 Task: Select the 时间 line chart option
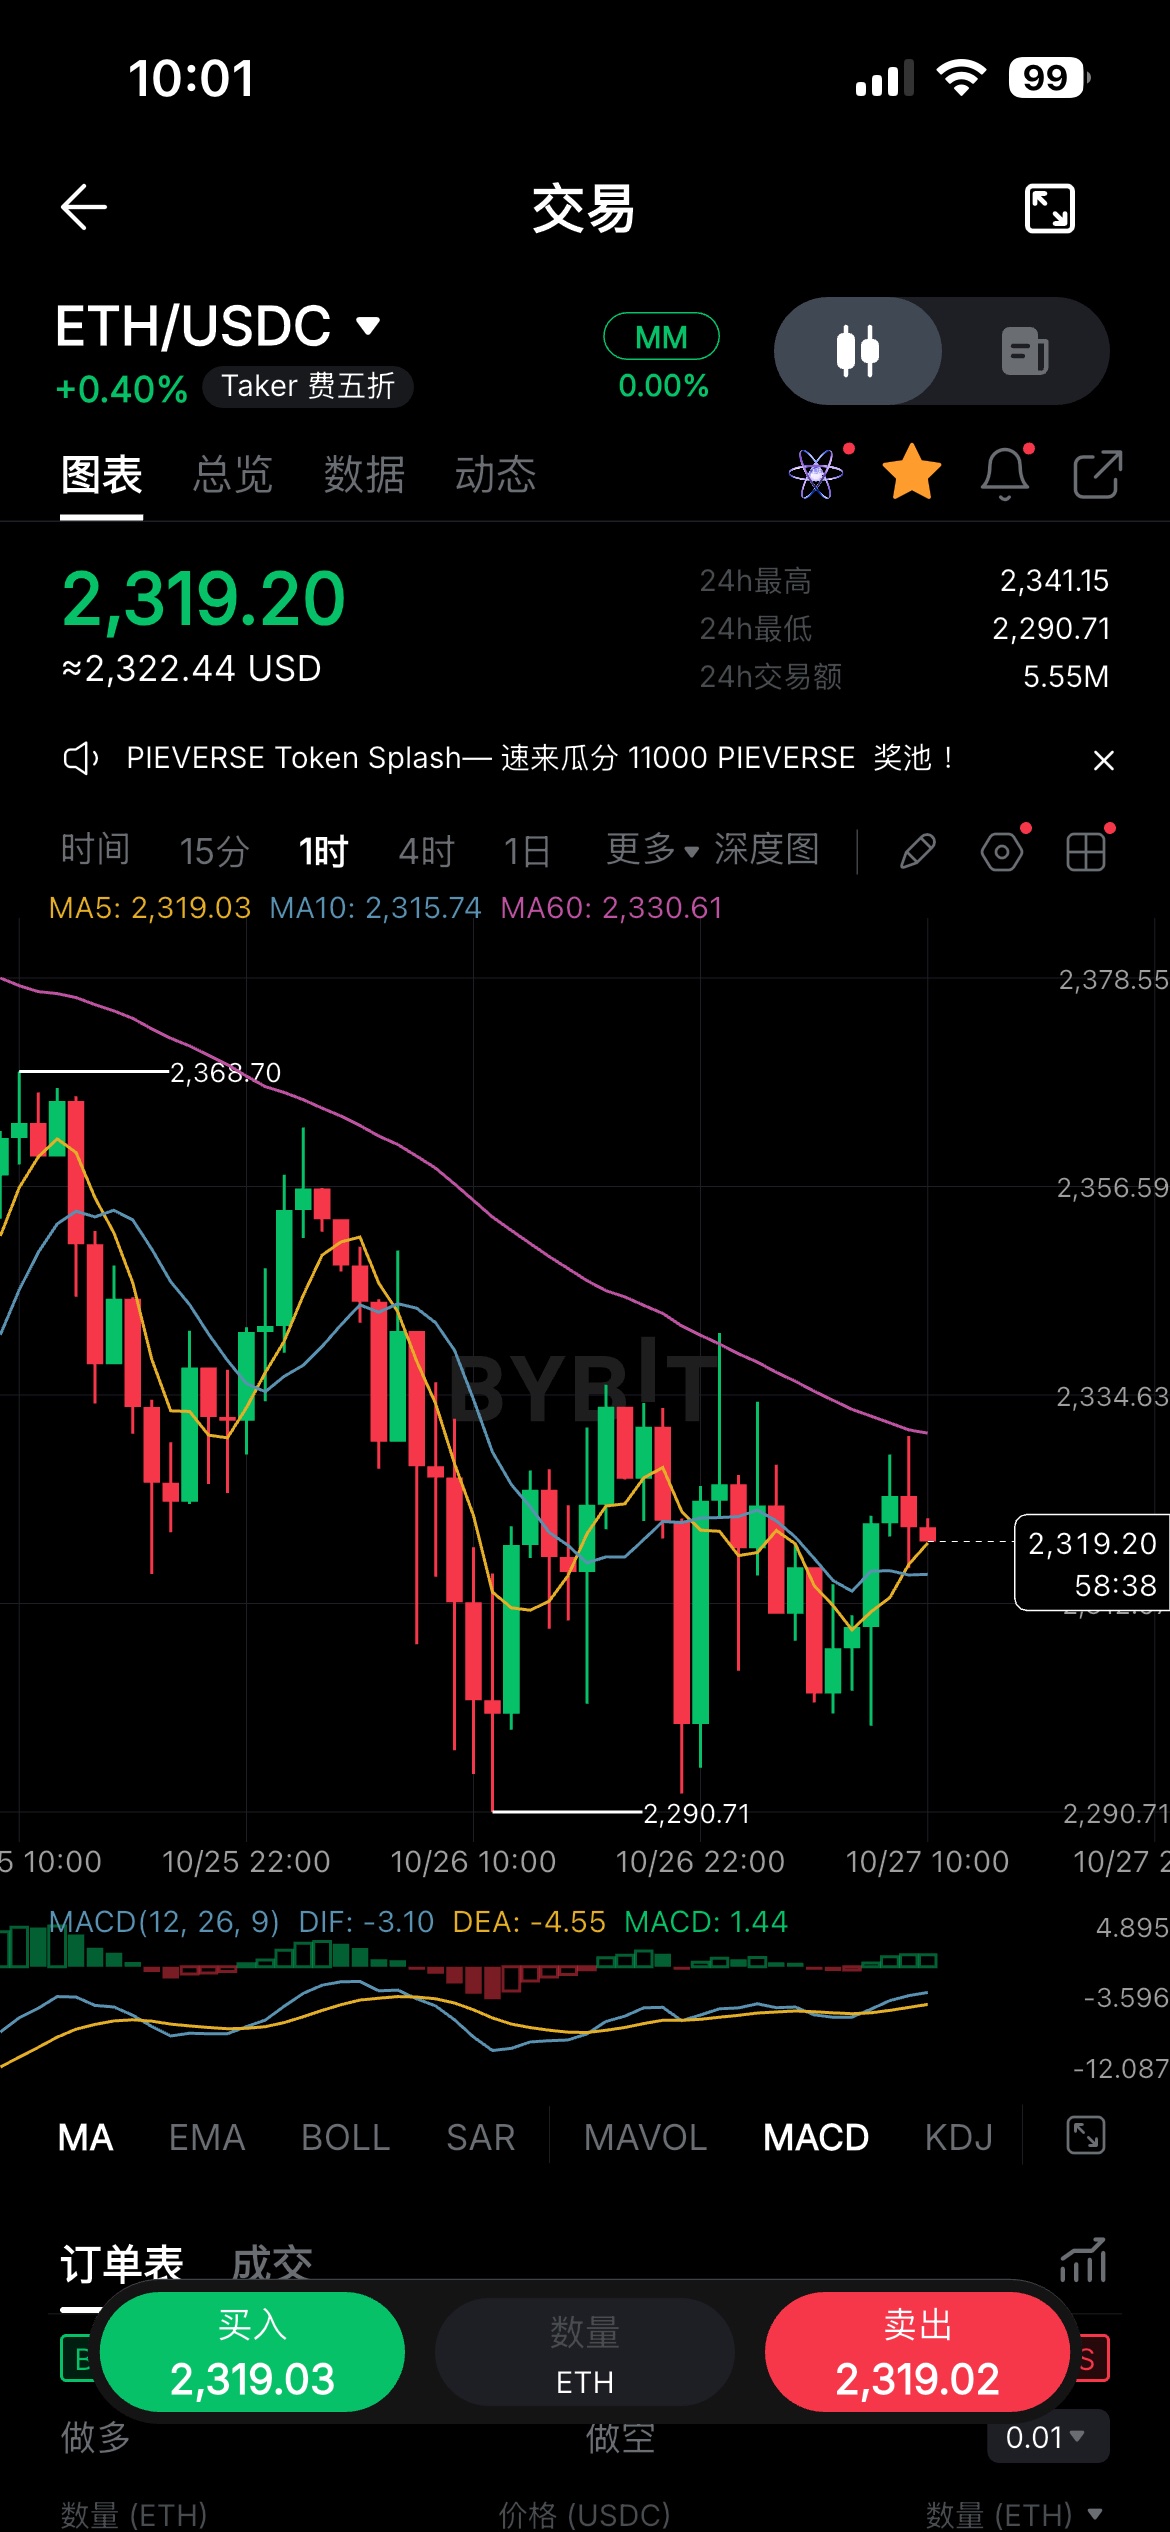95,850
